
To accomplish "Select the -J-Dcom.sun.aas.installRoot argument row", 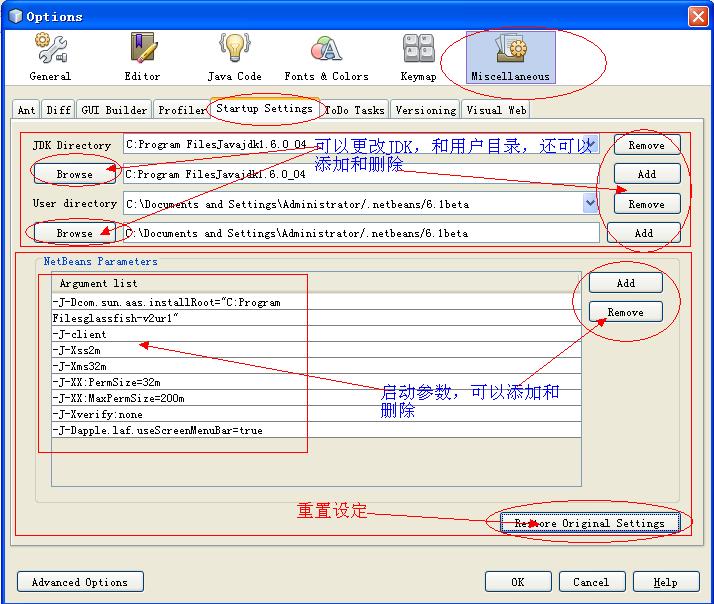I will (316, 302).
